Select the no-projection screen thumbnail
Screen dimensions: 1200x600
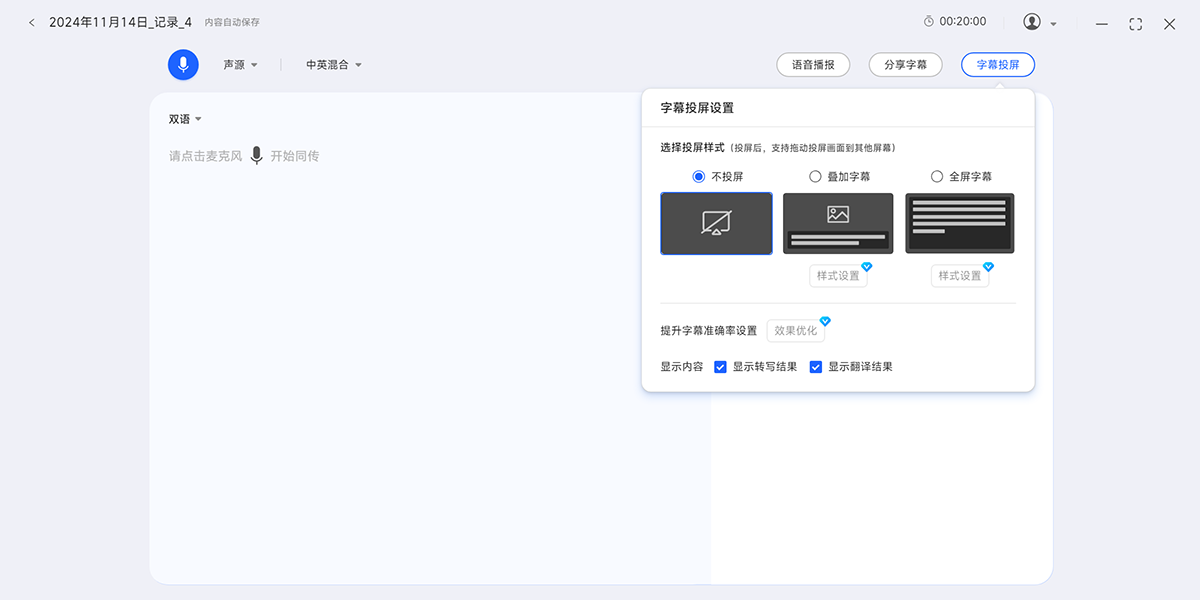pyautogui.click(x=716, y=223)
